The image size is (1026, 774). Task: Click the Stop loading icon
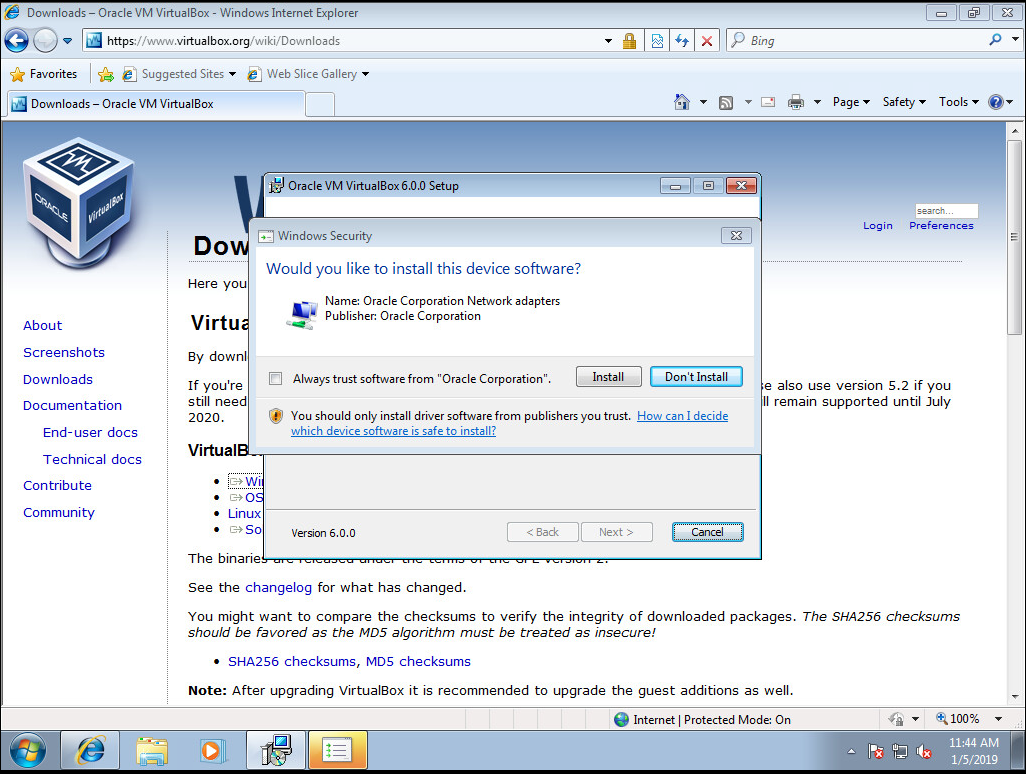point(707,41)
